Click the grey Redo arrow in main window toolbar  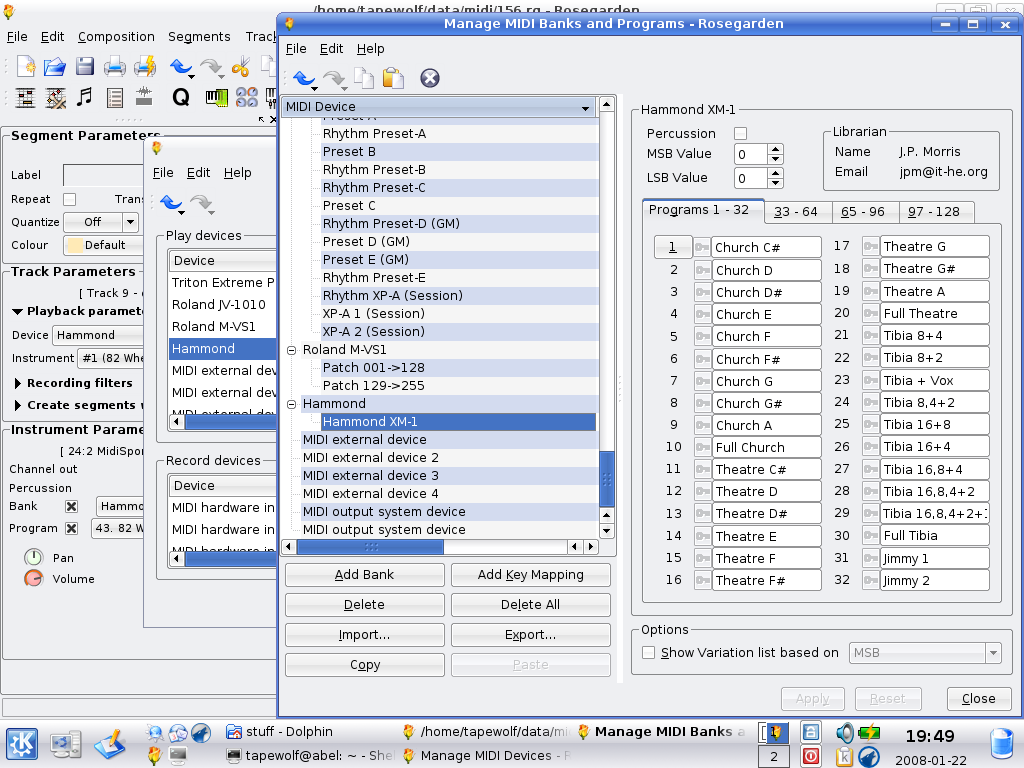pyautogui.click(x=211, y=67)
